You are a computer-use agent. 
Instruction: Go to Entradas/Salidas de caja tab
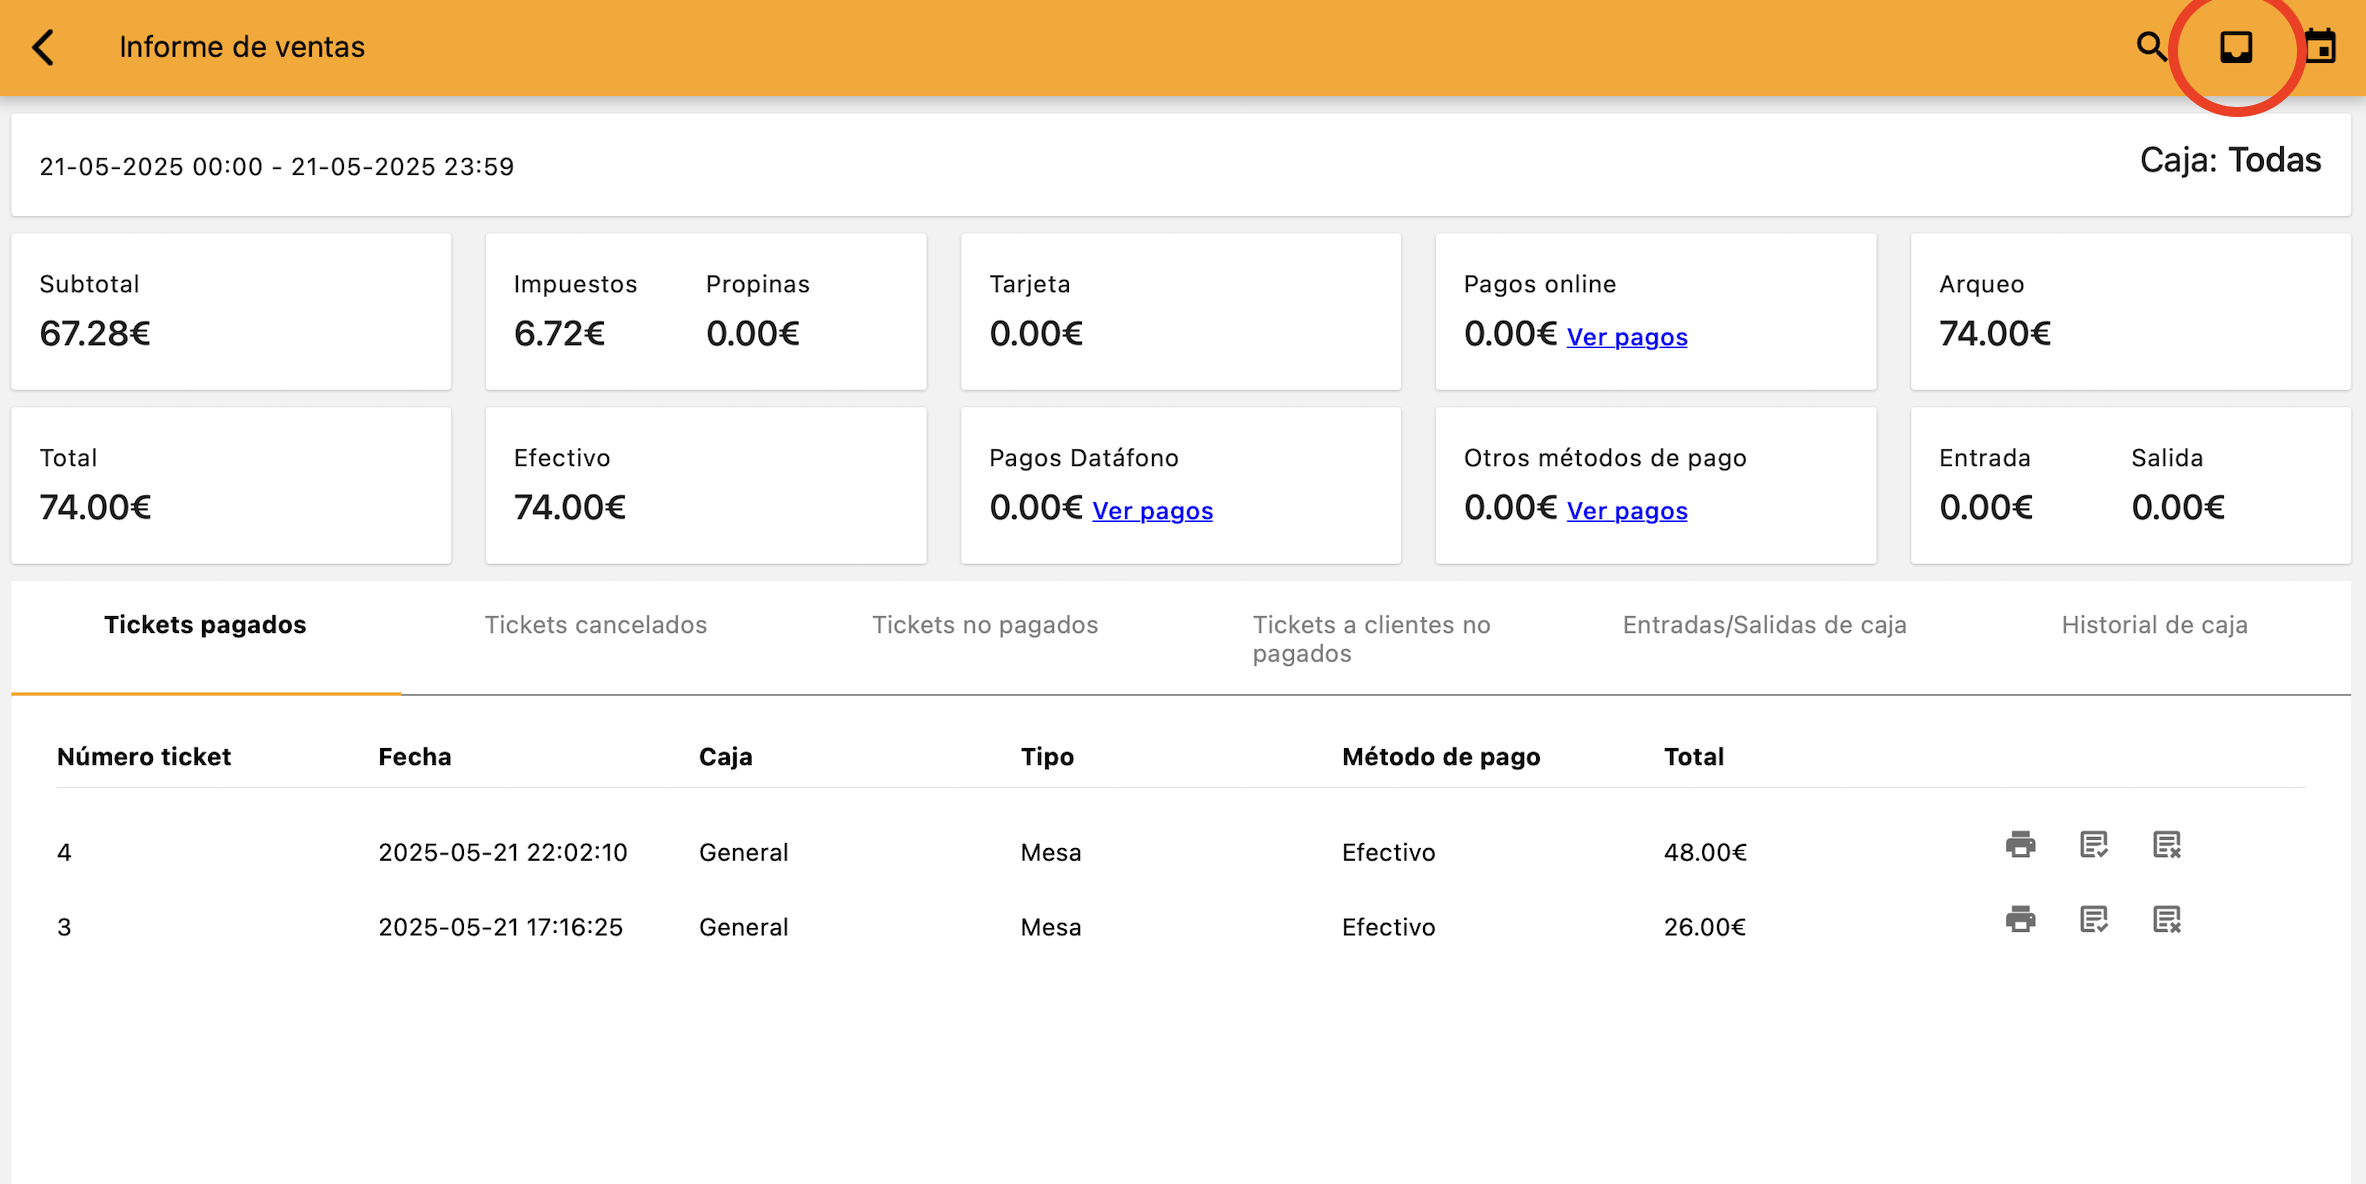click(1764, 625)
